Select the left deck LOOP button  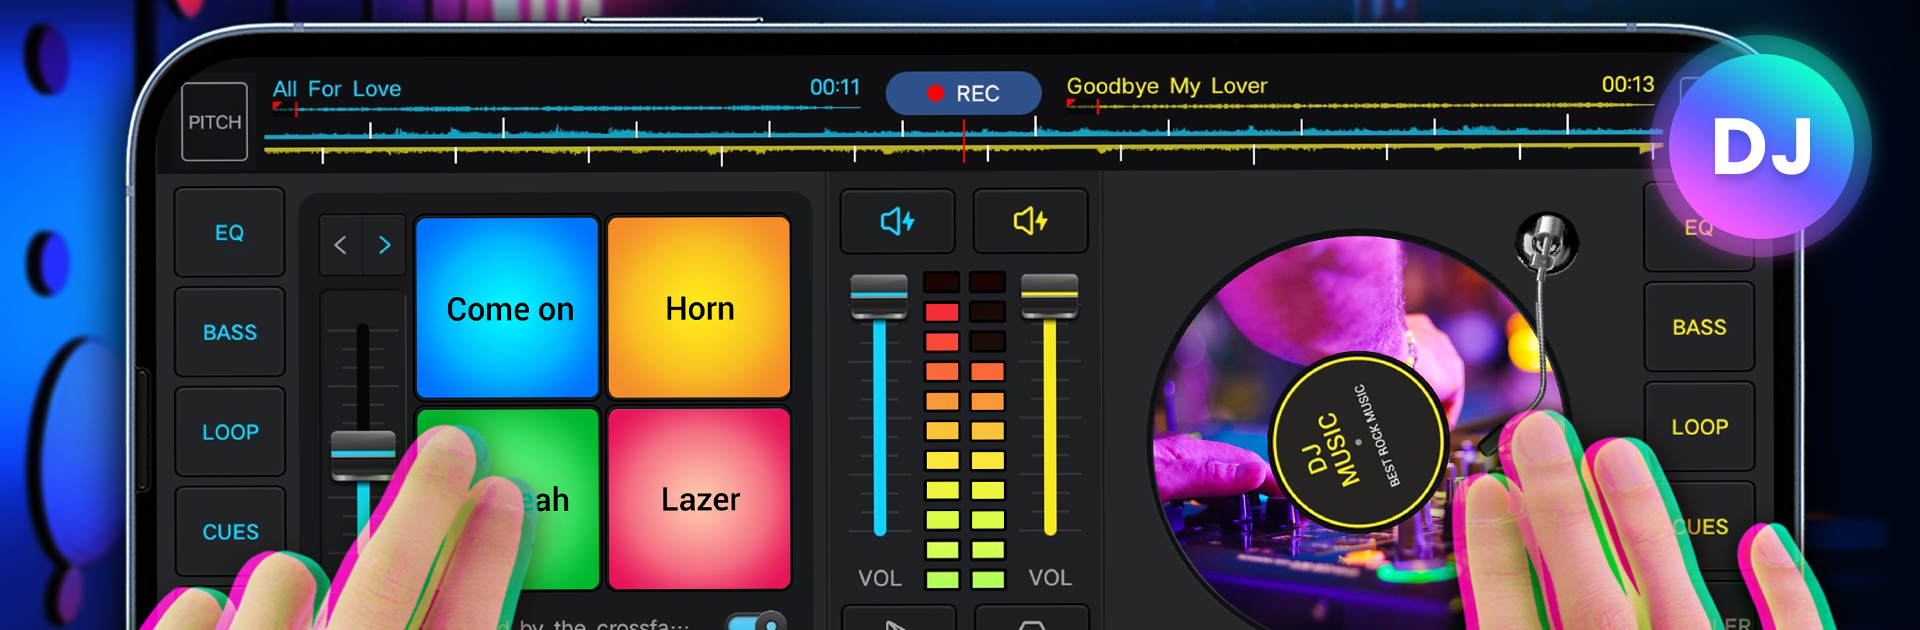click(x=229, y=432)
